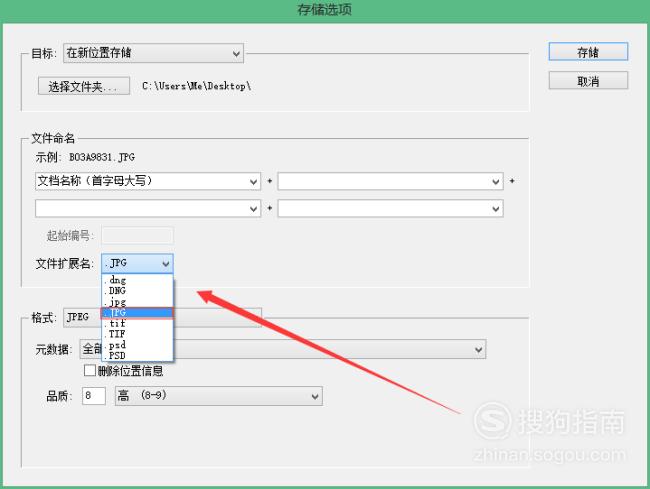Click the 取消 cancel button
Image resolution: width=650 pixels, height=489 pixels.
point(588,80)
